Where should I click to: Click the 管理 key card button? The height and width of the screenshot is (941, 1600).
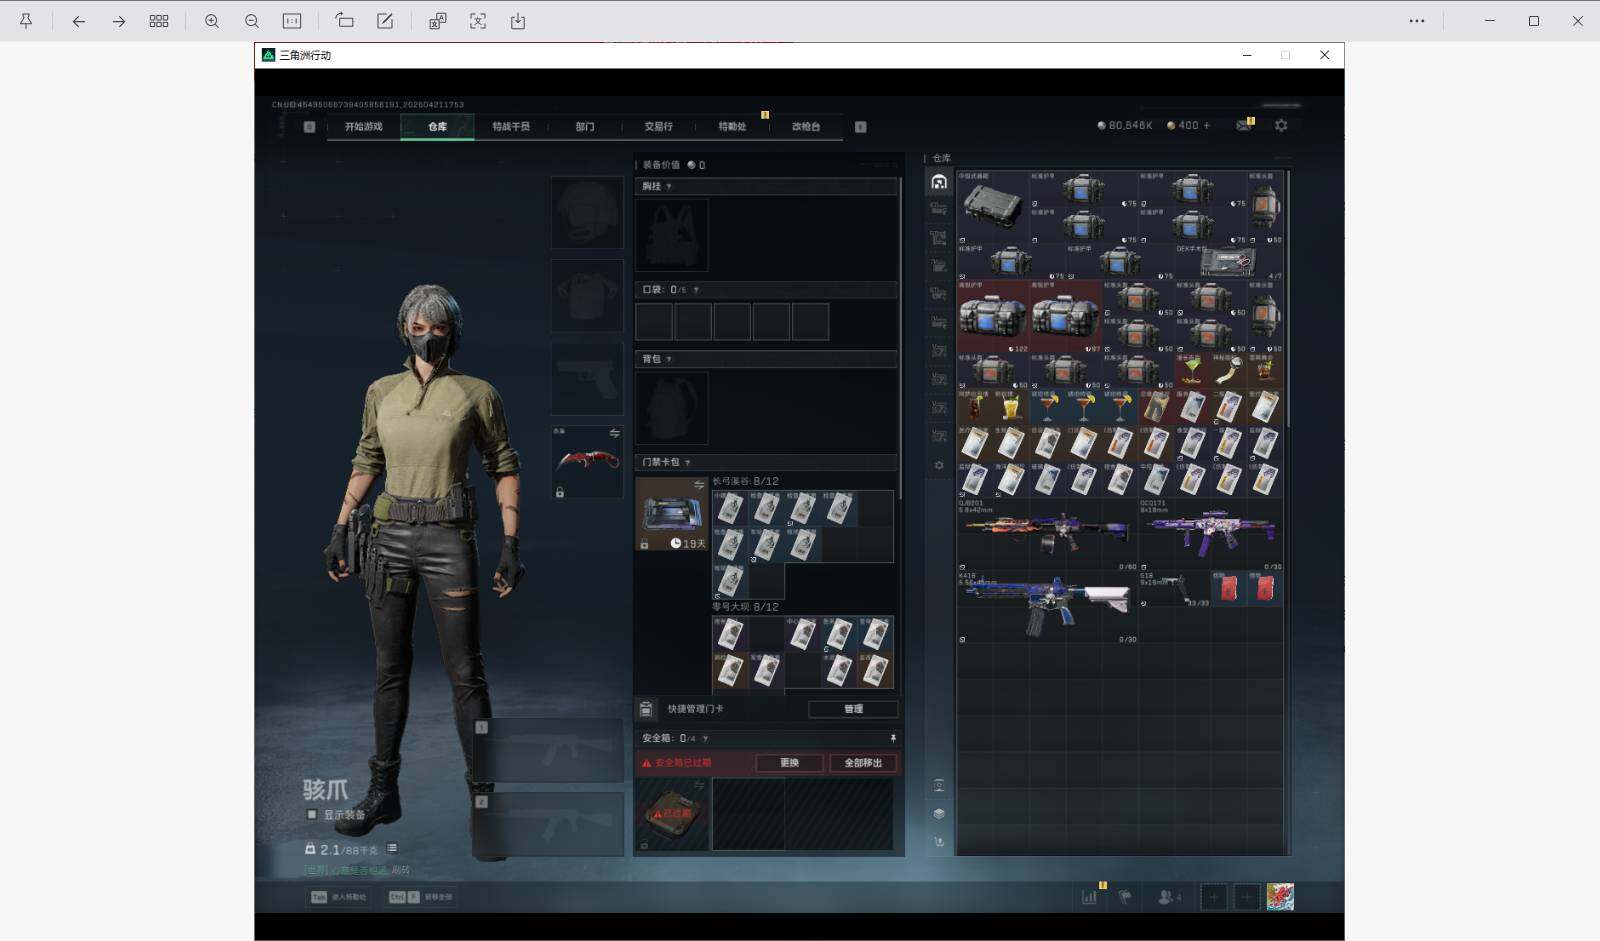tap(852, 709)
